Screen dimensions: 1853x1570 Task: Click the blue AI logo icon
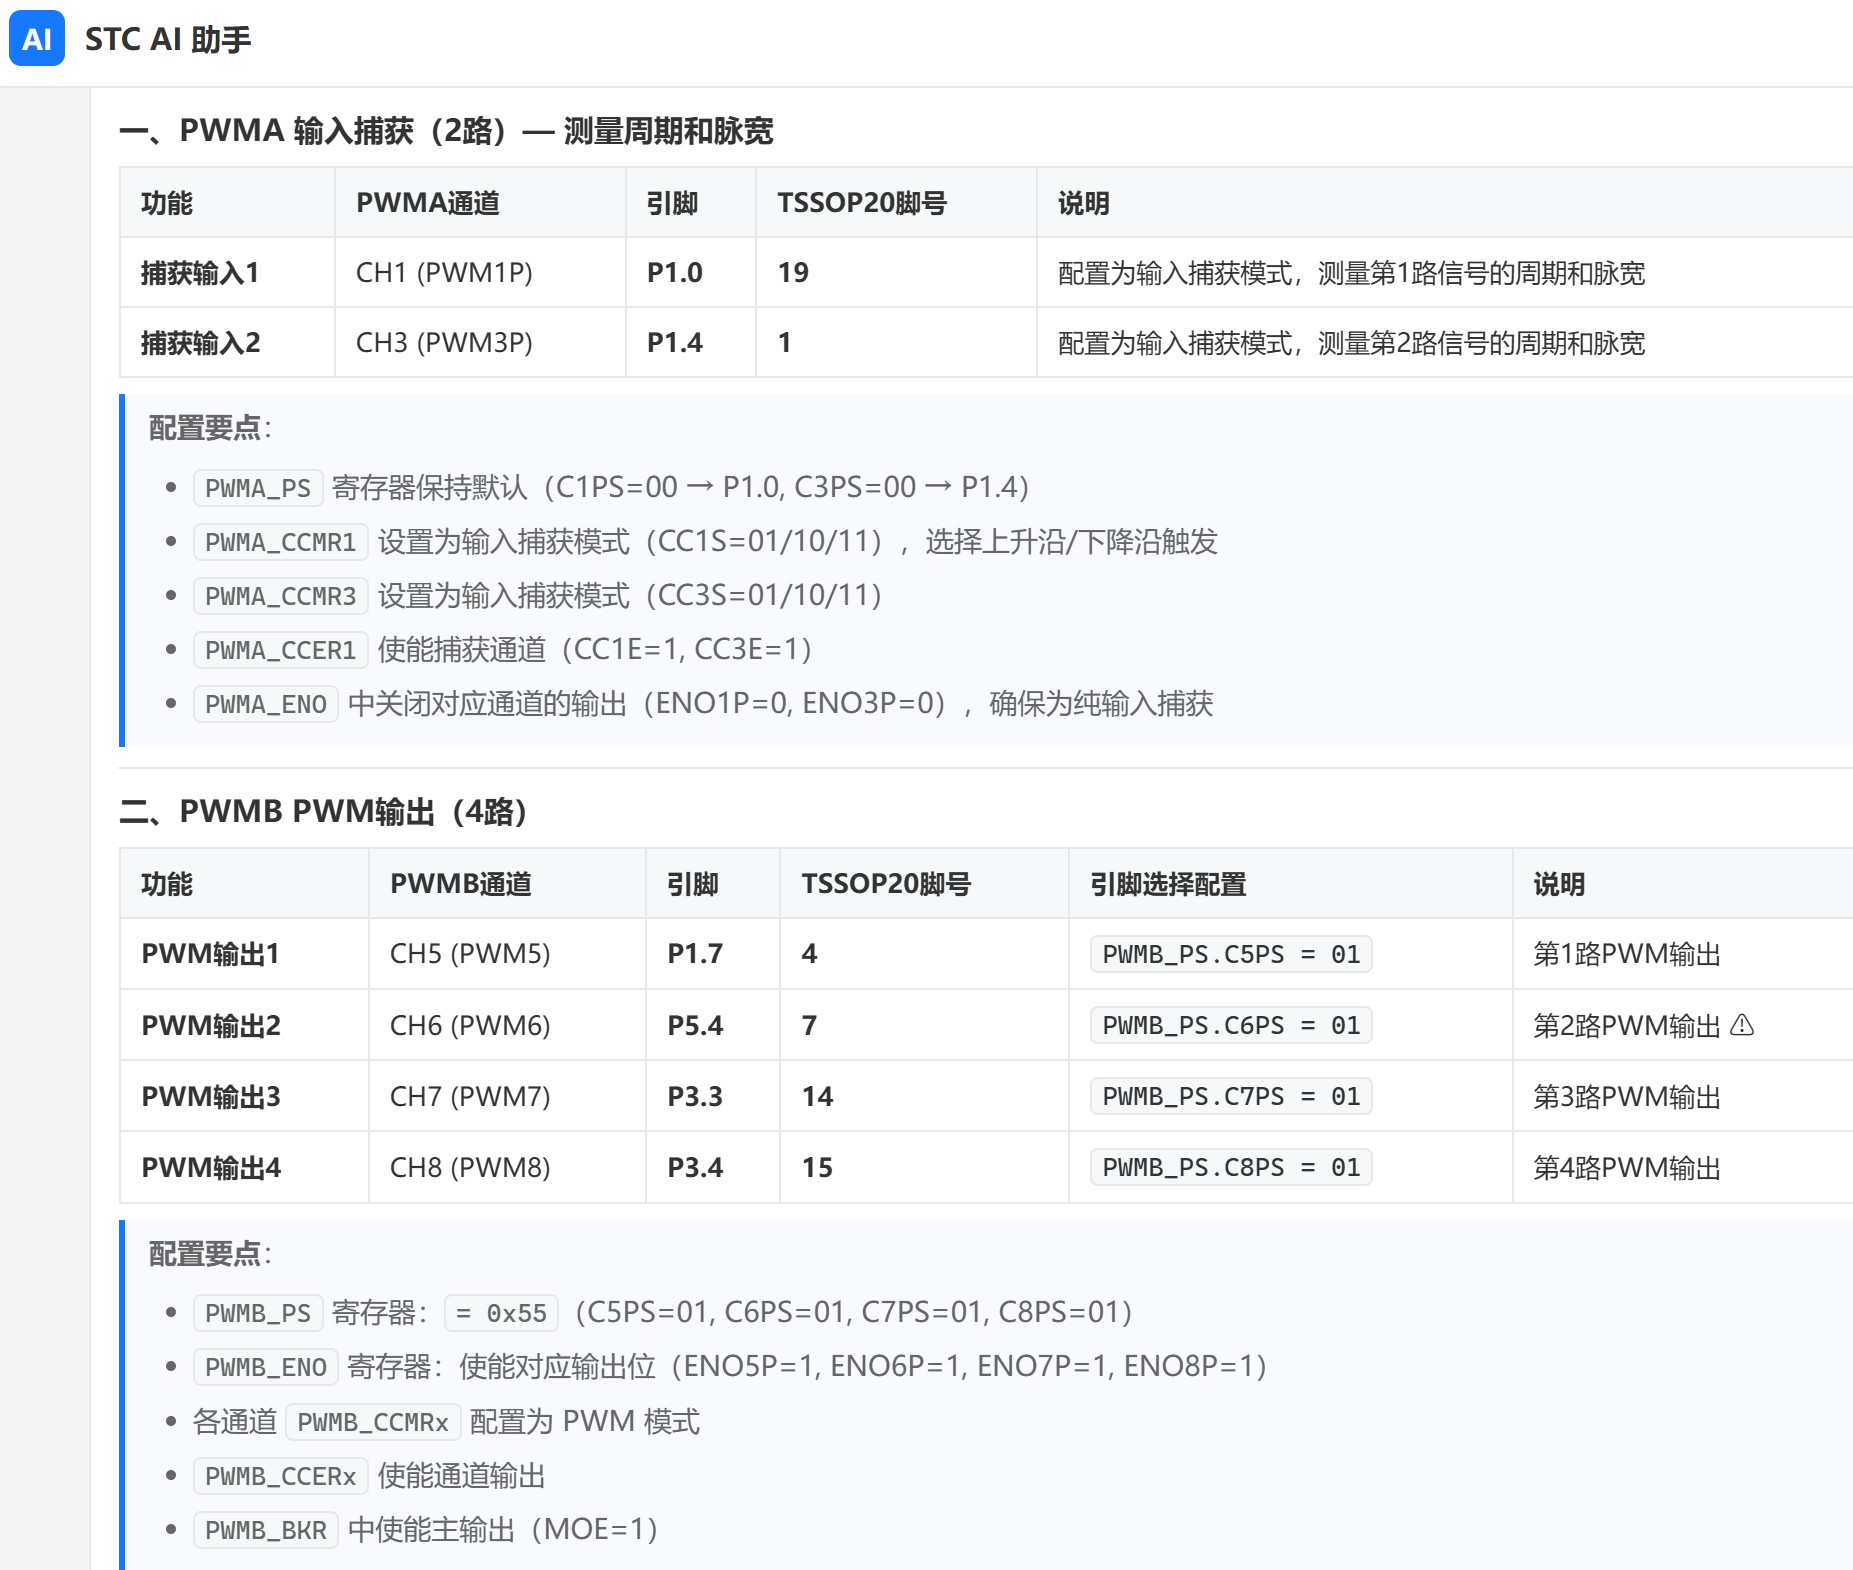point(37,39)
